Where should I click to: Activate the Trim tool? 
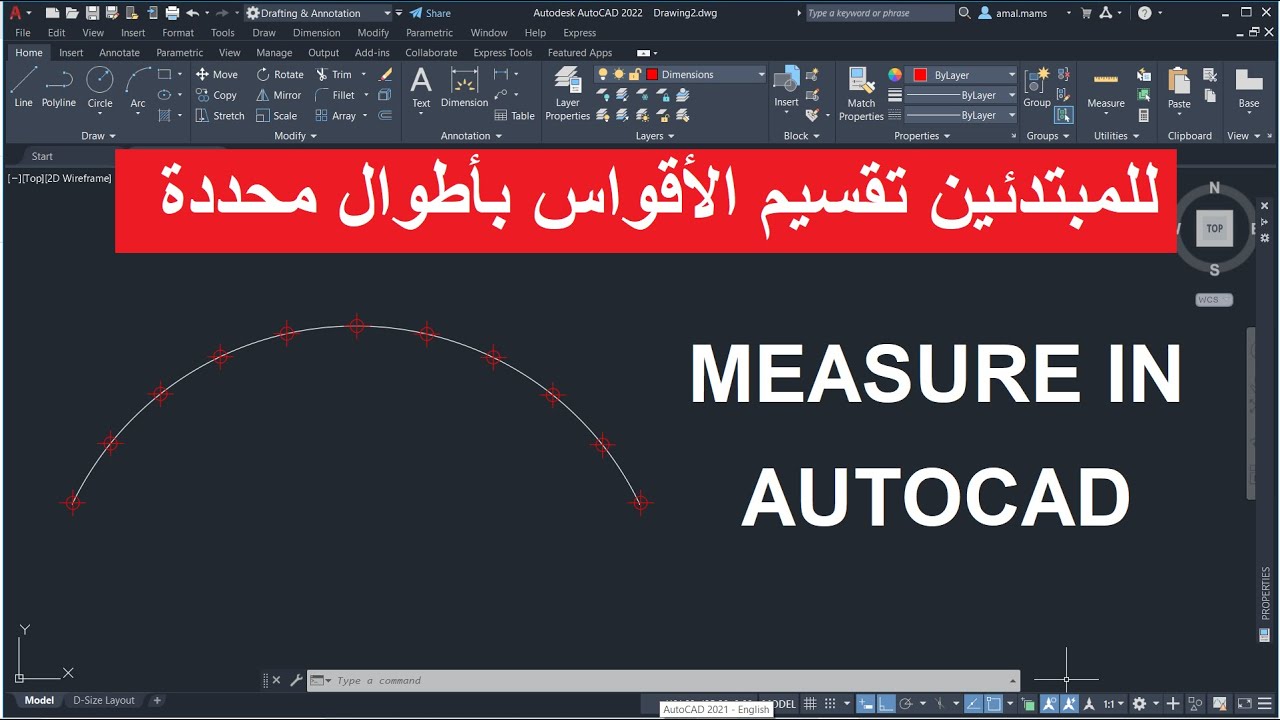click(x=334, y=74)
